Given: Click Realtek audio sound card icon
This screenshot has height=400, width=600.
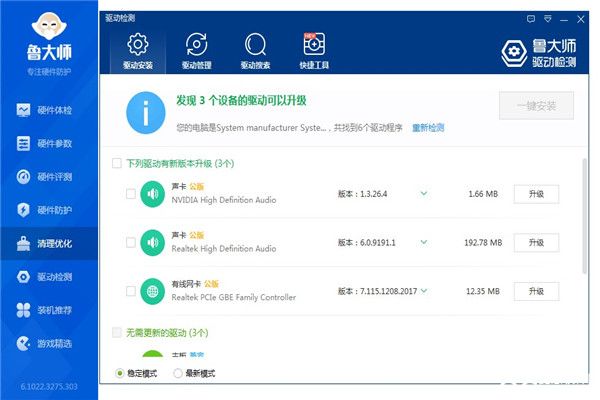Looking at the screenshot, I should pyautogui.click(x=153, y=243).
